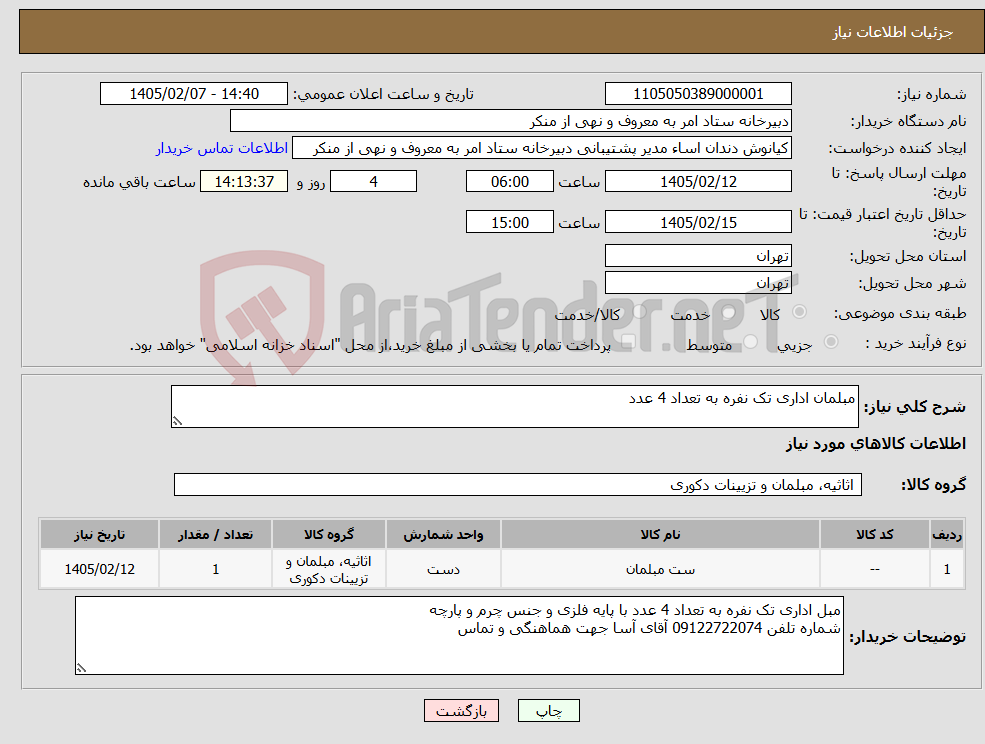Click the کد کالا column header
985x744 pixels.
[x=874, y=534]
